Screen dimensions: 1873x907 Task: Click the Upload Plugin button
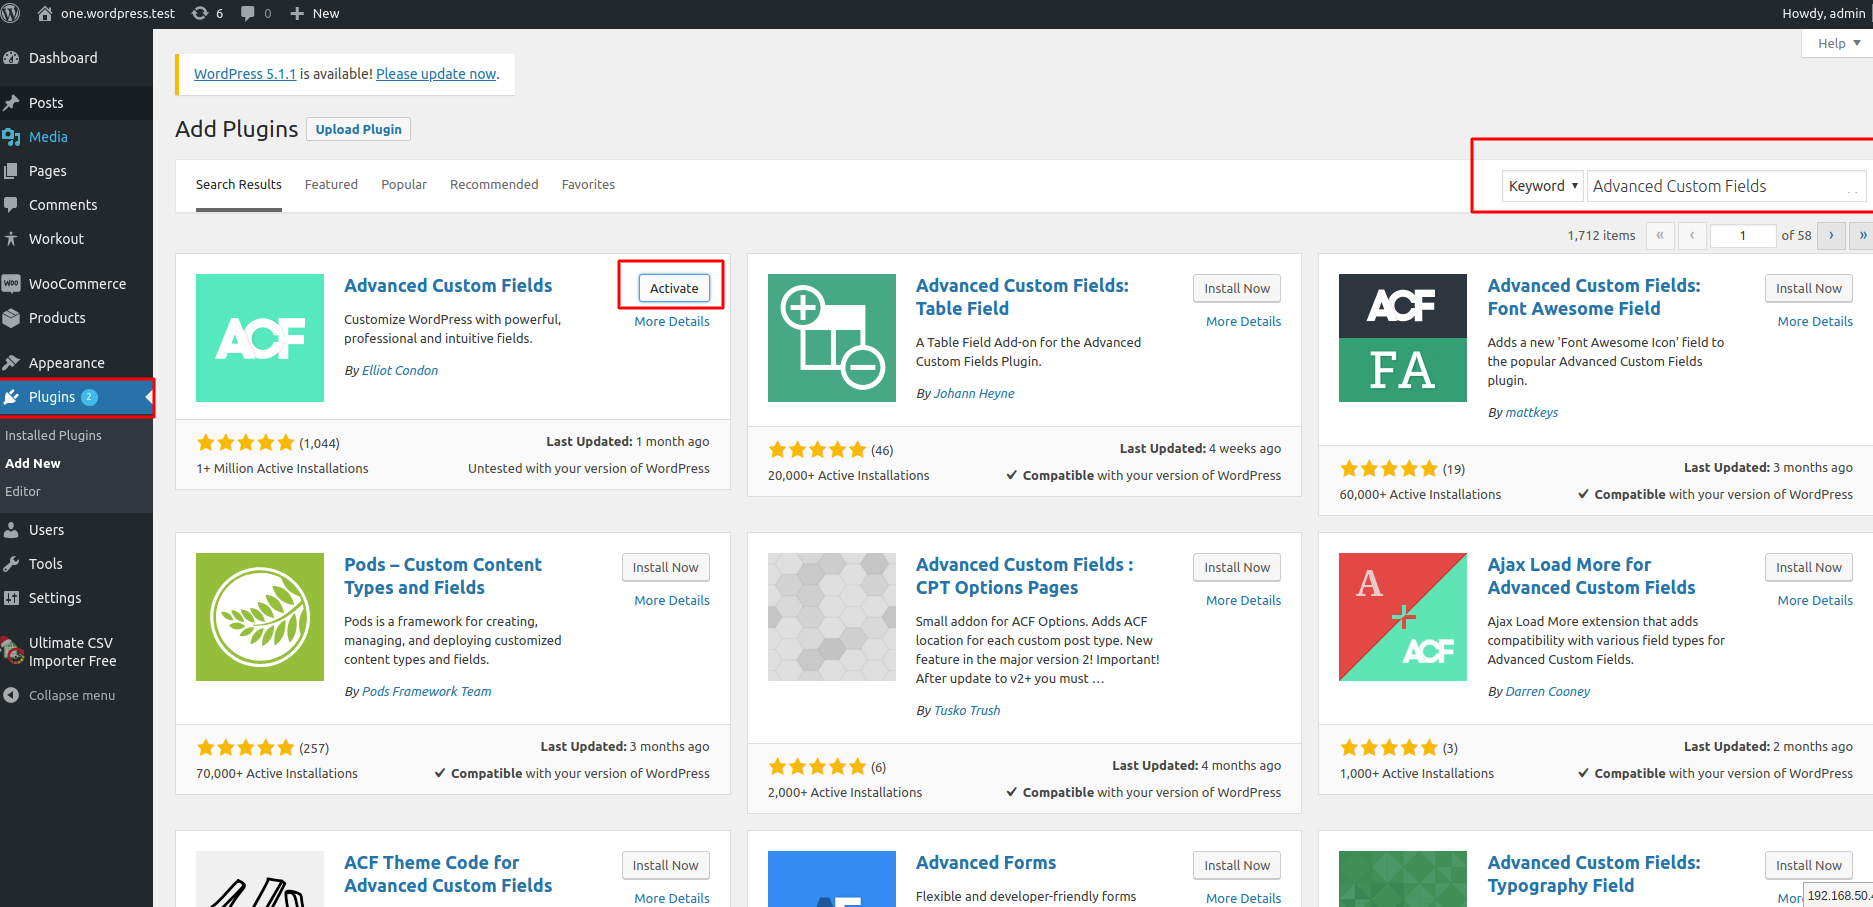click(x=358, y=129)
